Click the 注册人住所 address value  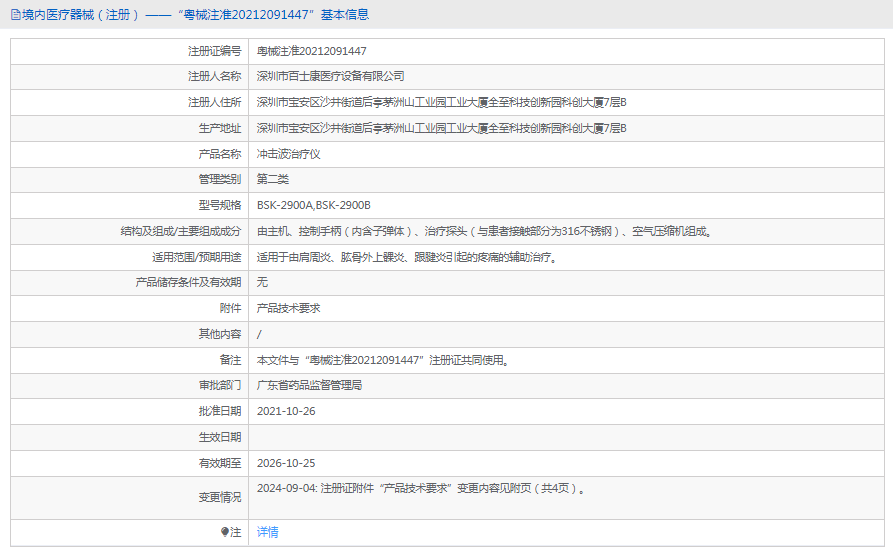click(441, 103)
